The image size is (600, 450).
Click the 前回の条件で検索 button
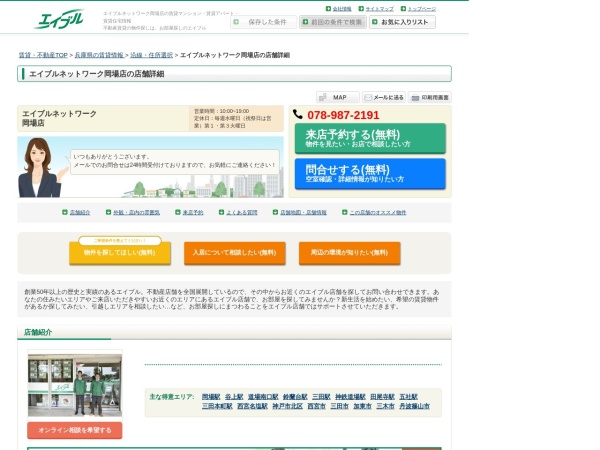(333, 22)
